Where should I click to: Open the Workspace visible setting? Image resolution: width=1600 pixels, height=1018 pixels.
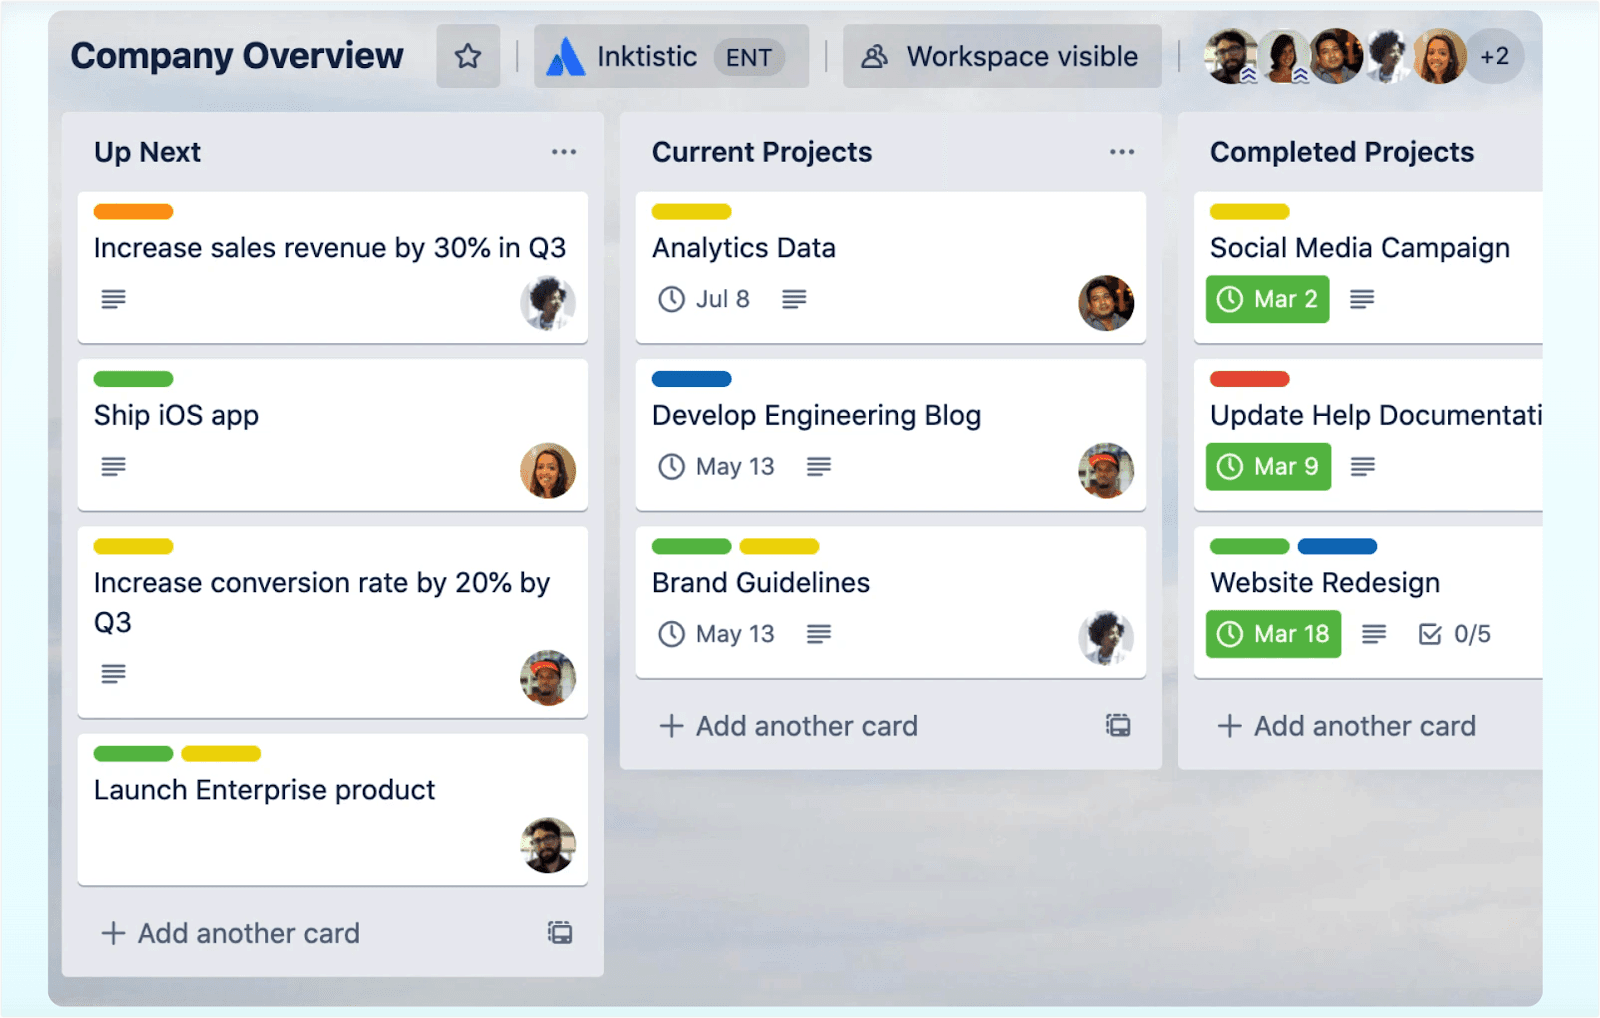[x=1002, y=56]
